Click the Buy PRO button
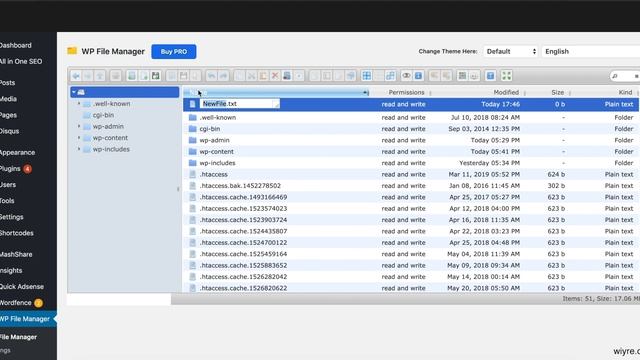This screenshot has height=360, width=640. pos(174,51)
